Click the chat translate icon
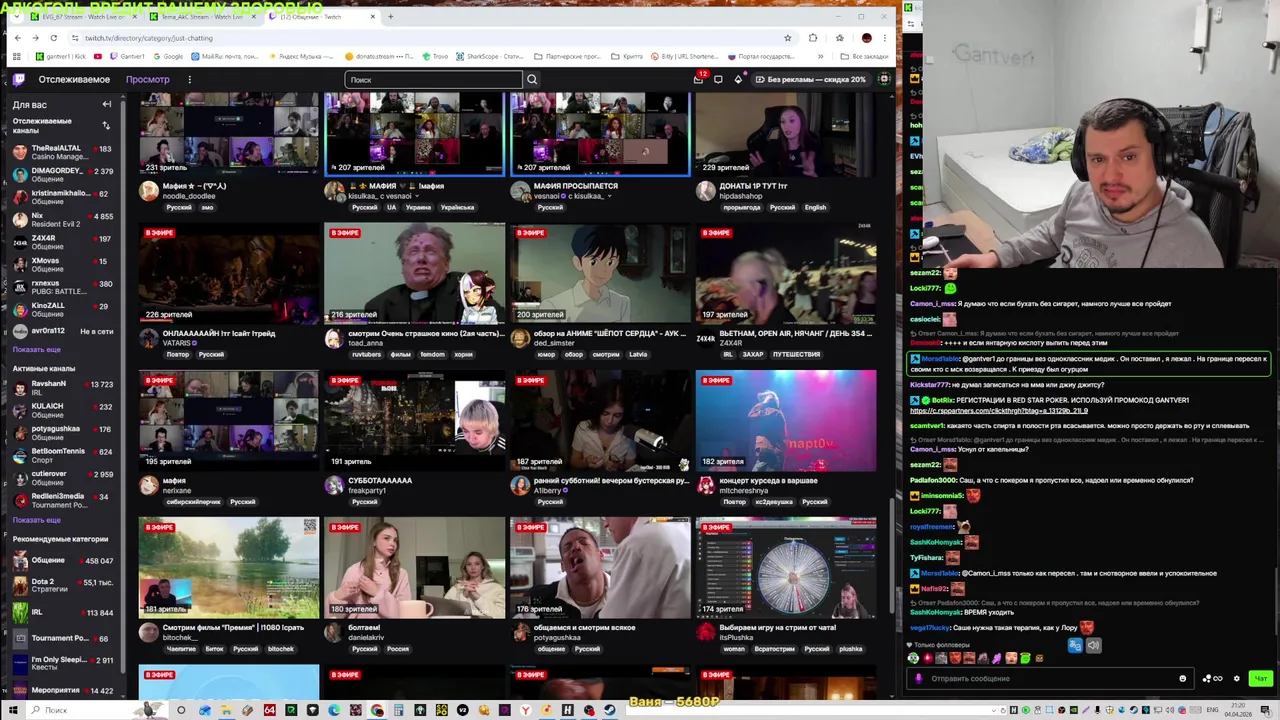 1075,645
